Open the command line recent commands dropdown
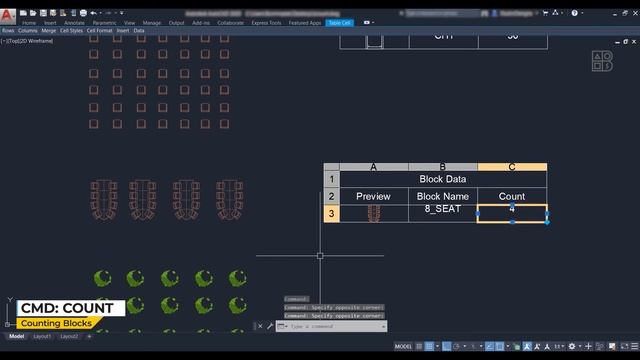Screen dimensions: 640x360 [282, 326]
